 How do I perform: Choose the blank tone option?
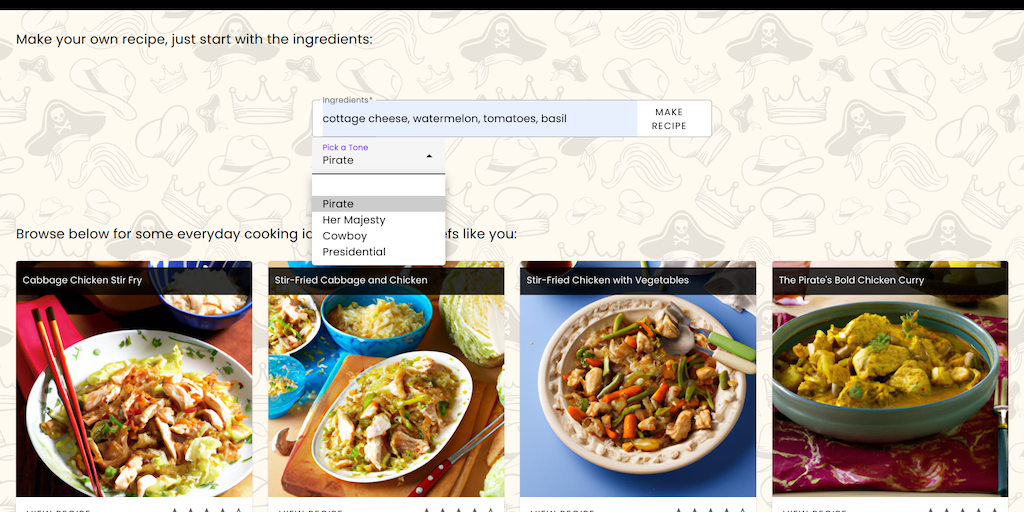point(378,188)
